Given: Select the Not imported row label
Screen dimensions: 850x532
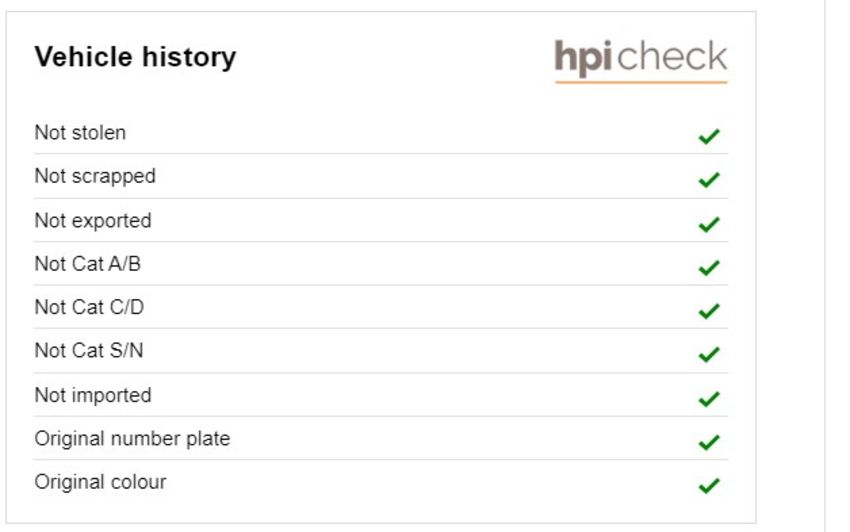Looking at the screenshot, I should coord(93,395).
